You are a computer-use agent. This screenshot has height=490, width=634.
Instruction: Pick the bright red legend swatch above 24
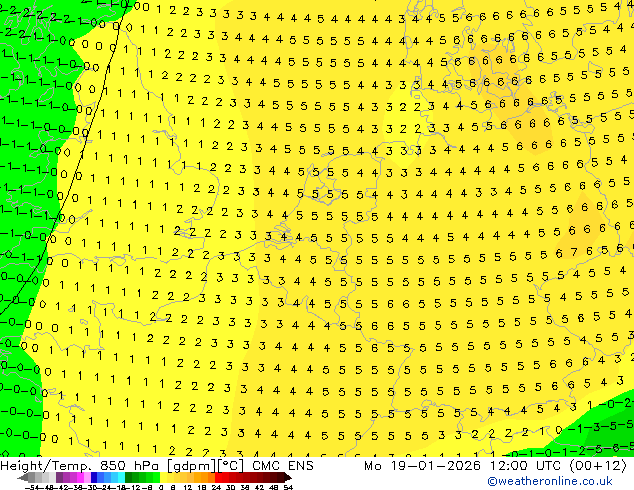pos(218,478)
